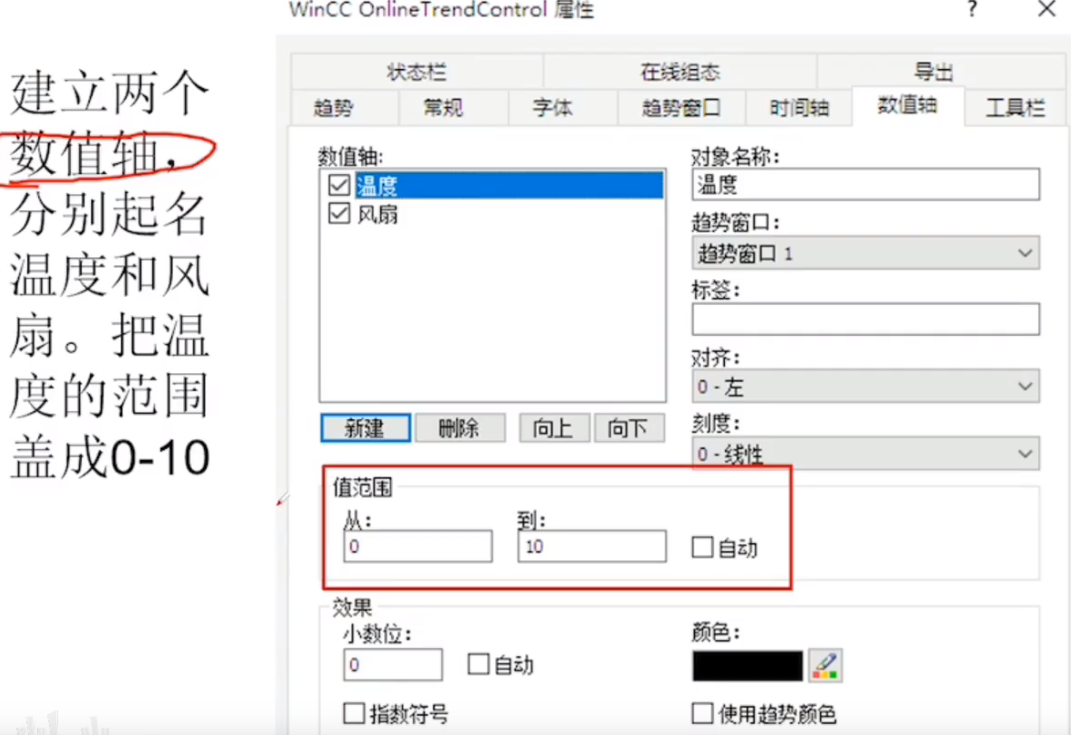The height and width of the screenshot is (735, 1071).
Task: Click the 到 value input field
Action: tap(591, 546)
